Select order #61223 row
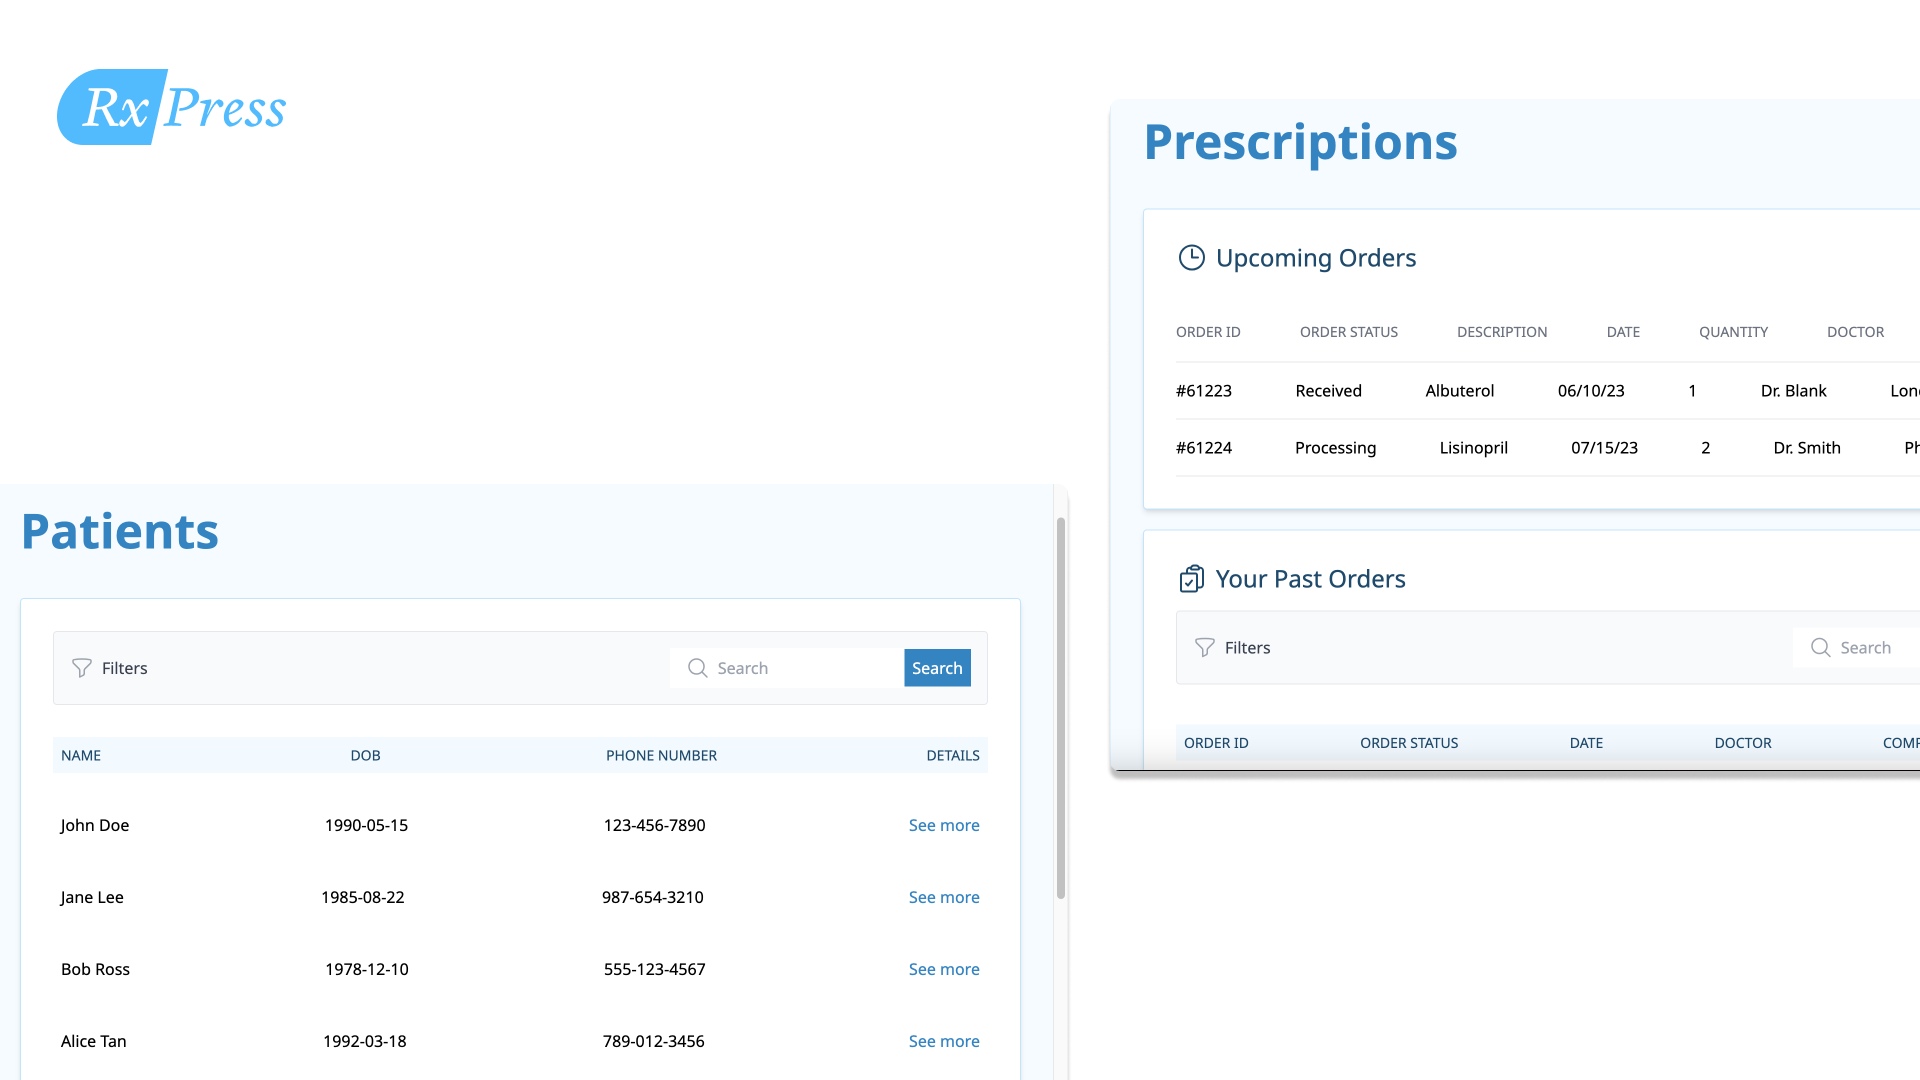 pos(1203,391)
